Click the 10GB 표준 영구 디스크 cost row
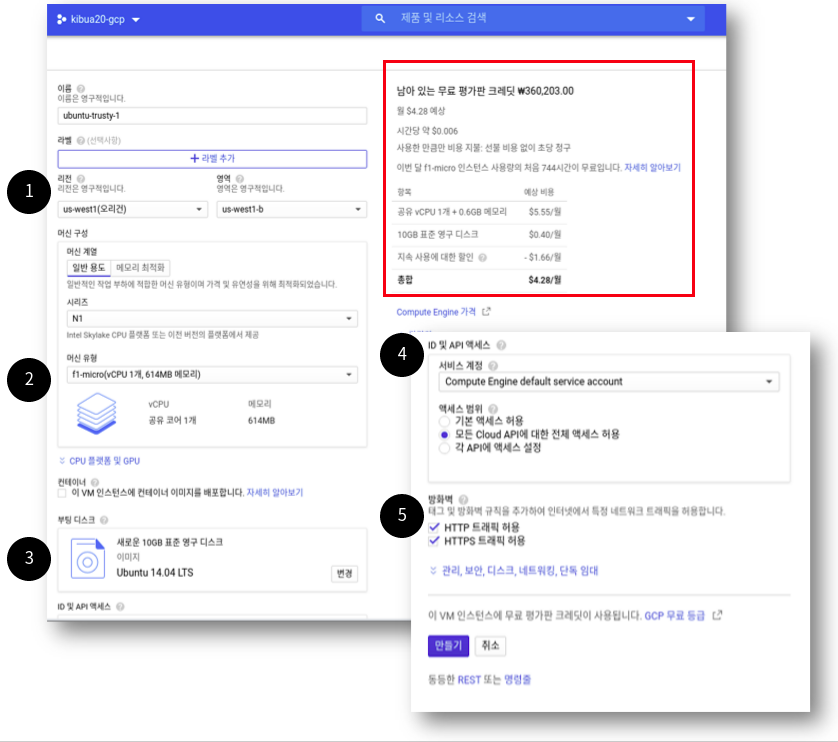Screen dimensions: 838x742 (x=479, y=235)
